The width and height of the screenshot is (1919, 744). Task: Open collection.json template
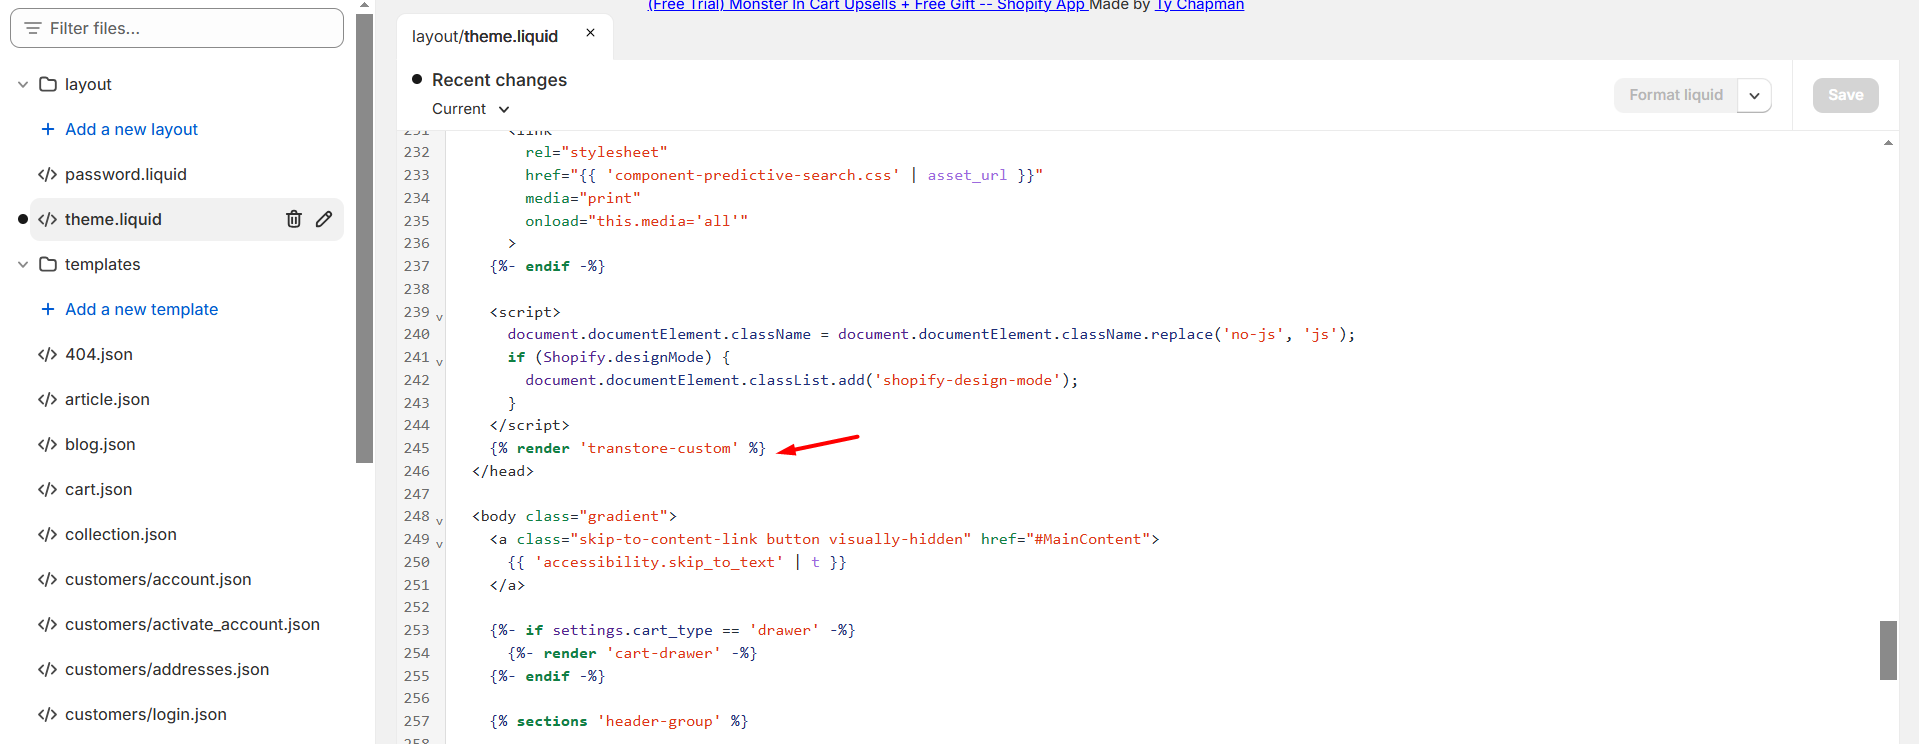(121, 534)
